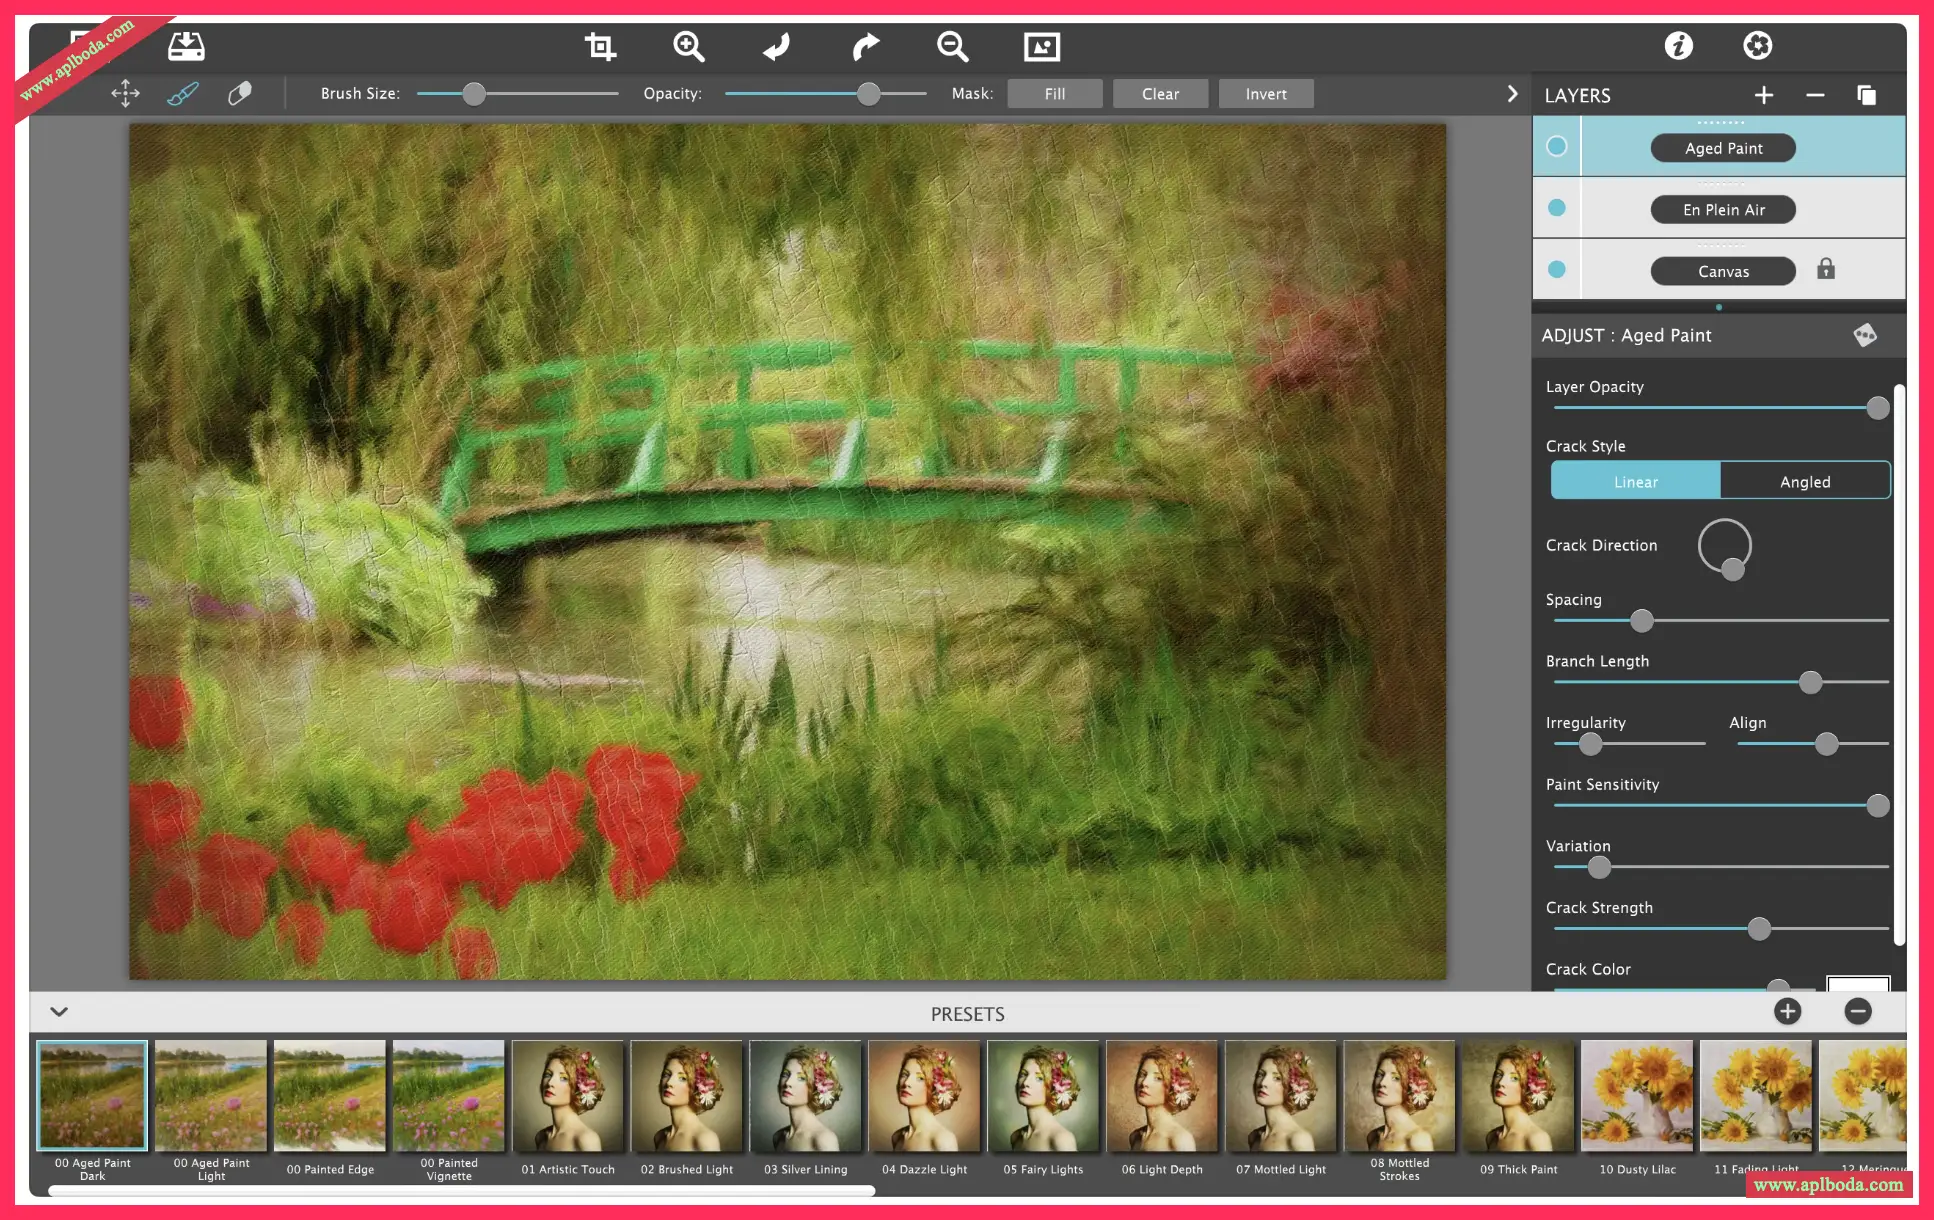Toggle visibility of Aged Paint layer
This screenshot has height=1220, width=1934.
point(1557,146)
